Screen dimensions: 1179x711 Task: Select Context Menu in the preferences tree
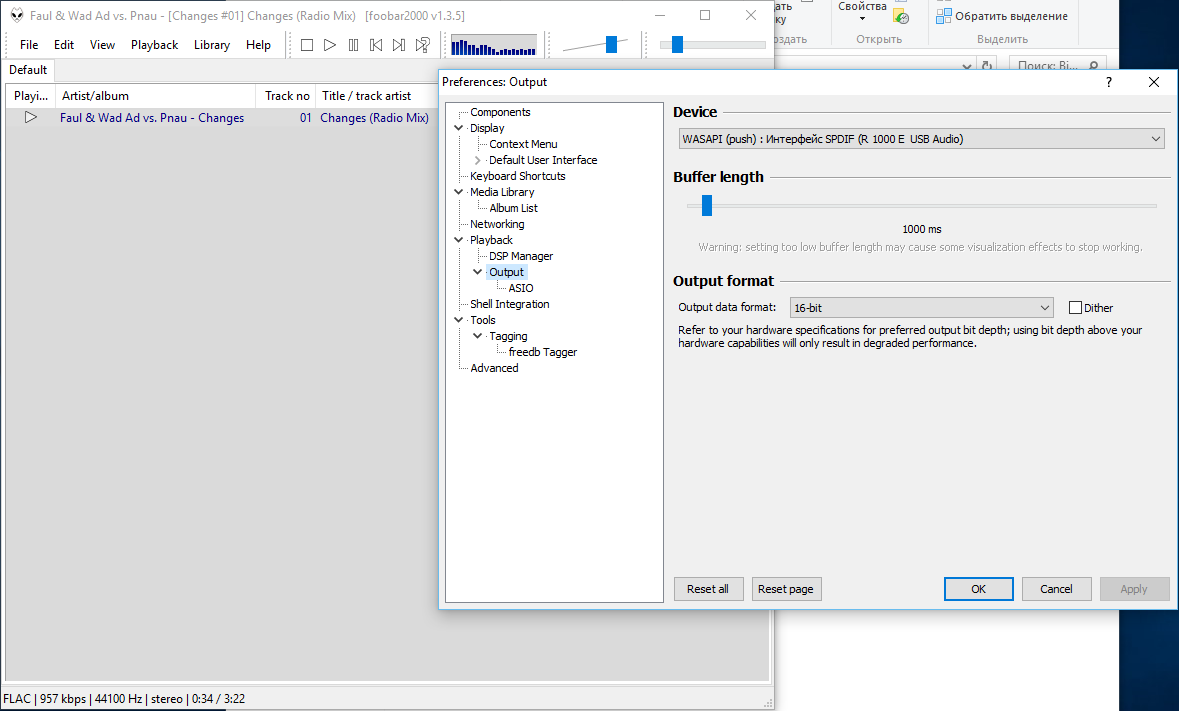[x=523, y=144]
